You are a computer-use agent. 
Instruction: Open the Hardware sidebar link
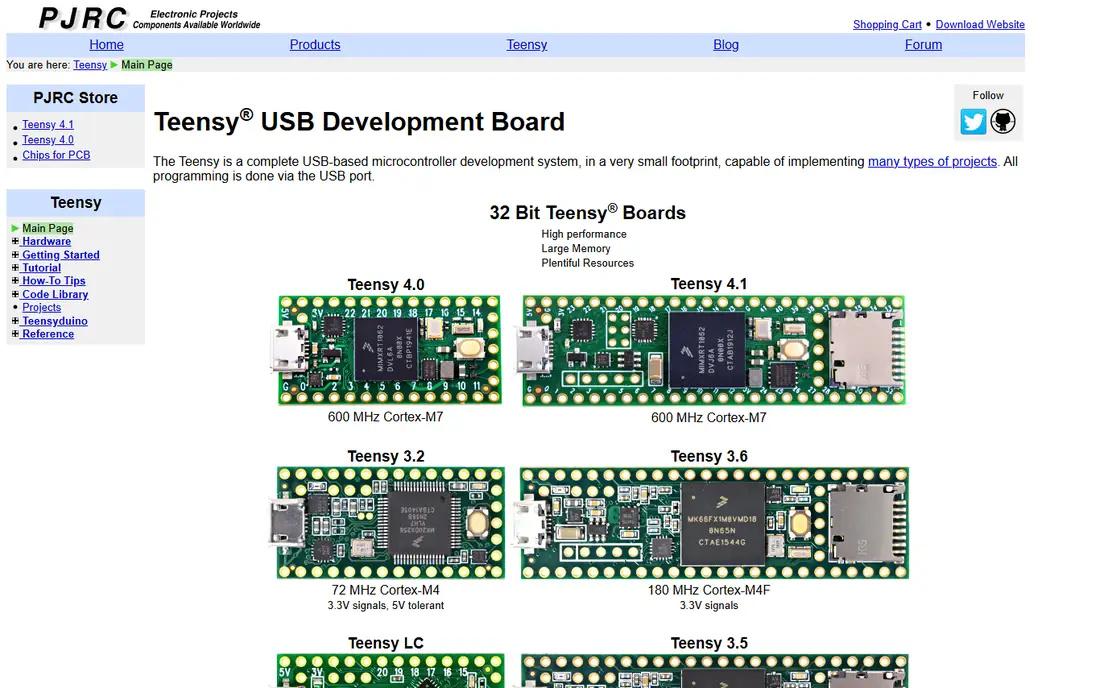[x=46, y=241]
